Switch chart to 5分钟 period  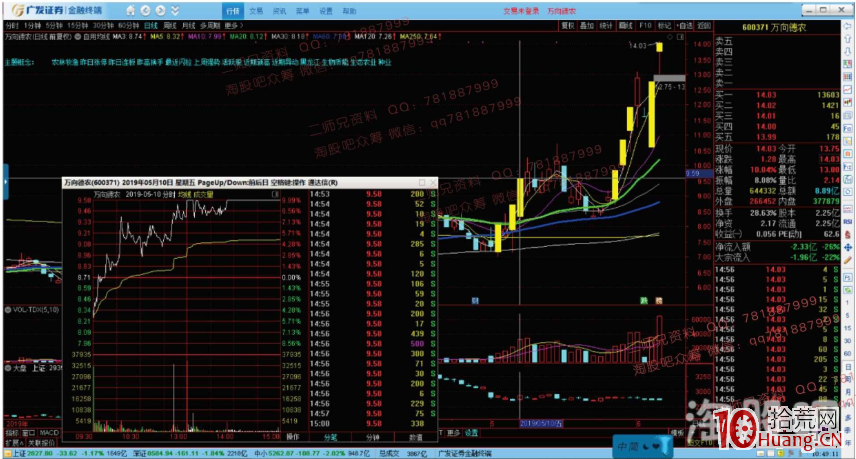point(55,26)
